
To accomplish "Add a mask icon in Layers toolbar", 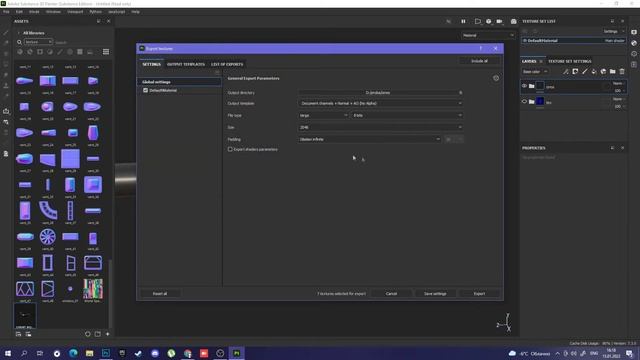I will [x=575, y=71].
